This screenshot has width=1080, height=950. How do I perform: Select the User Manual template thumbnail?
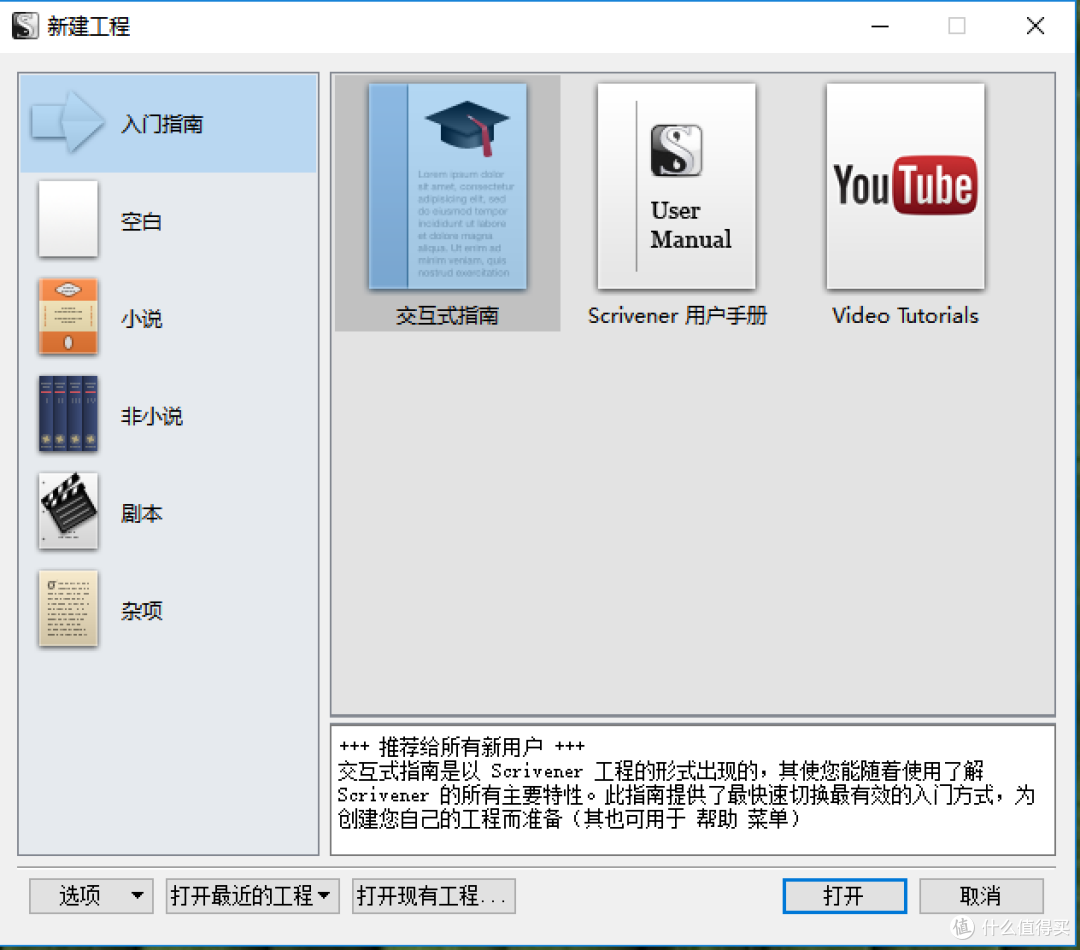676,186
